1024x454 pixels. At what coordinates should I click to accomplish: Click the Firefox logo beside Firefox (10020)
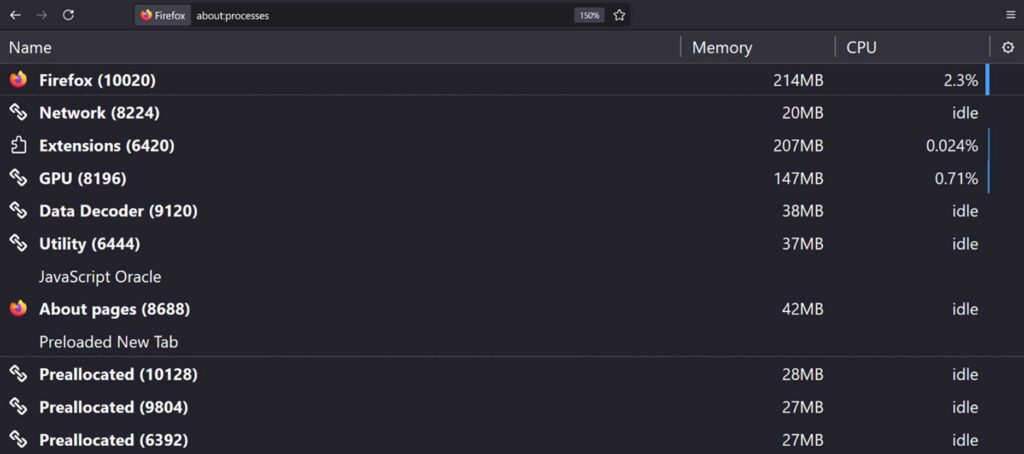tap(18, 80)
